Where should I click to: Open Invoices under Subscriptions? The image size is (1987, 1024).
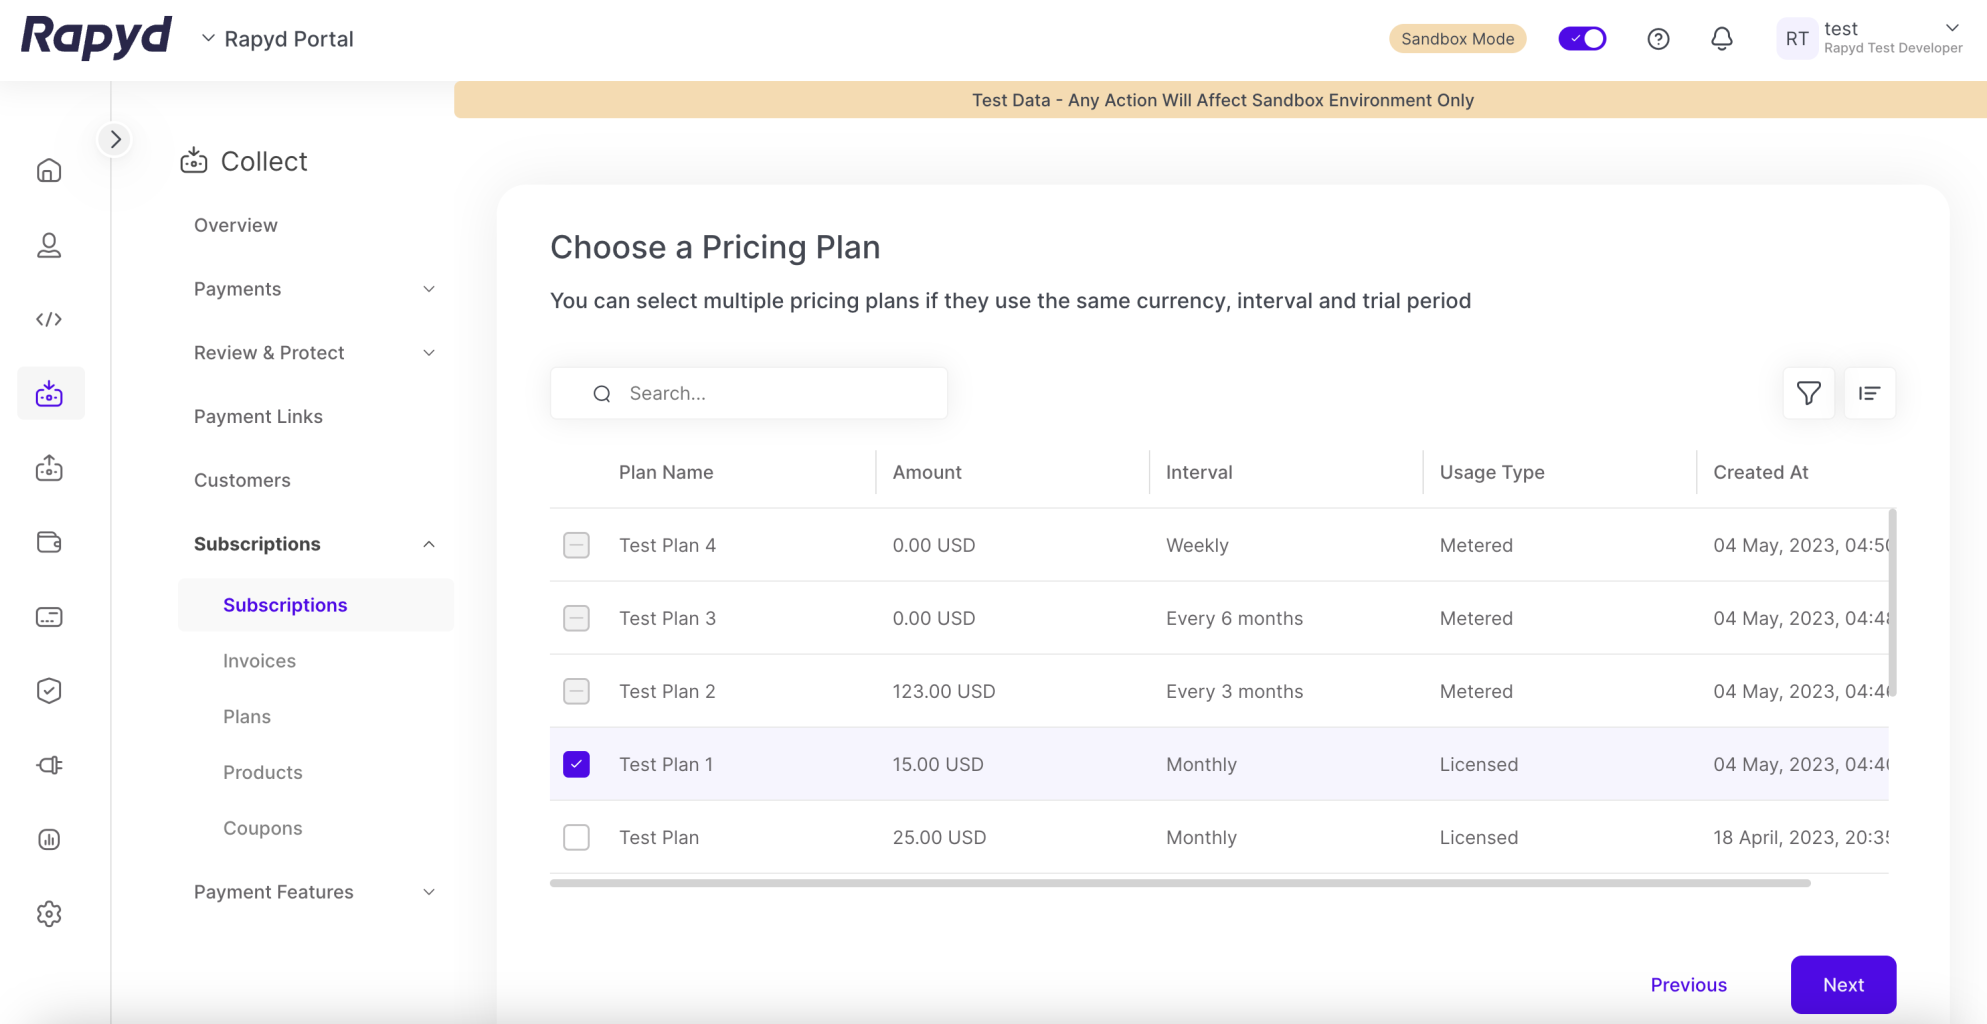pyautogui.click(x=259, y=661)
